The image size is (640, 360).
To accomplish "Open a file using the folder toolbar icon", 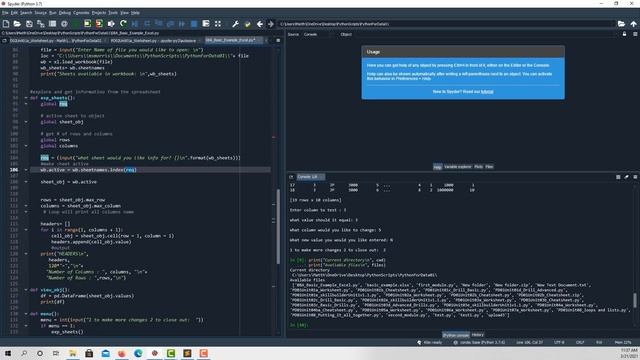I will point(17,24).
